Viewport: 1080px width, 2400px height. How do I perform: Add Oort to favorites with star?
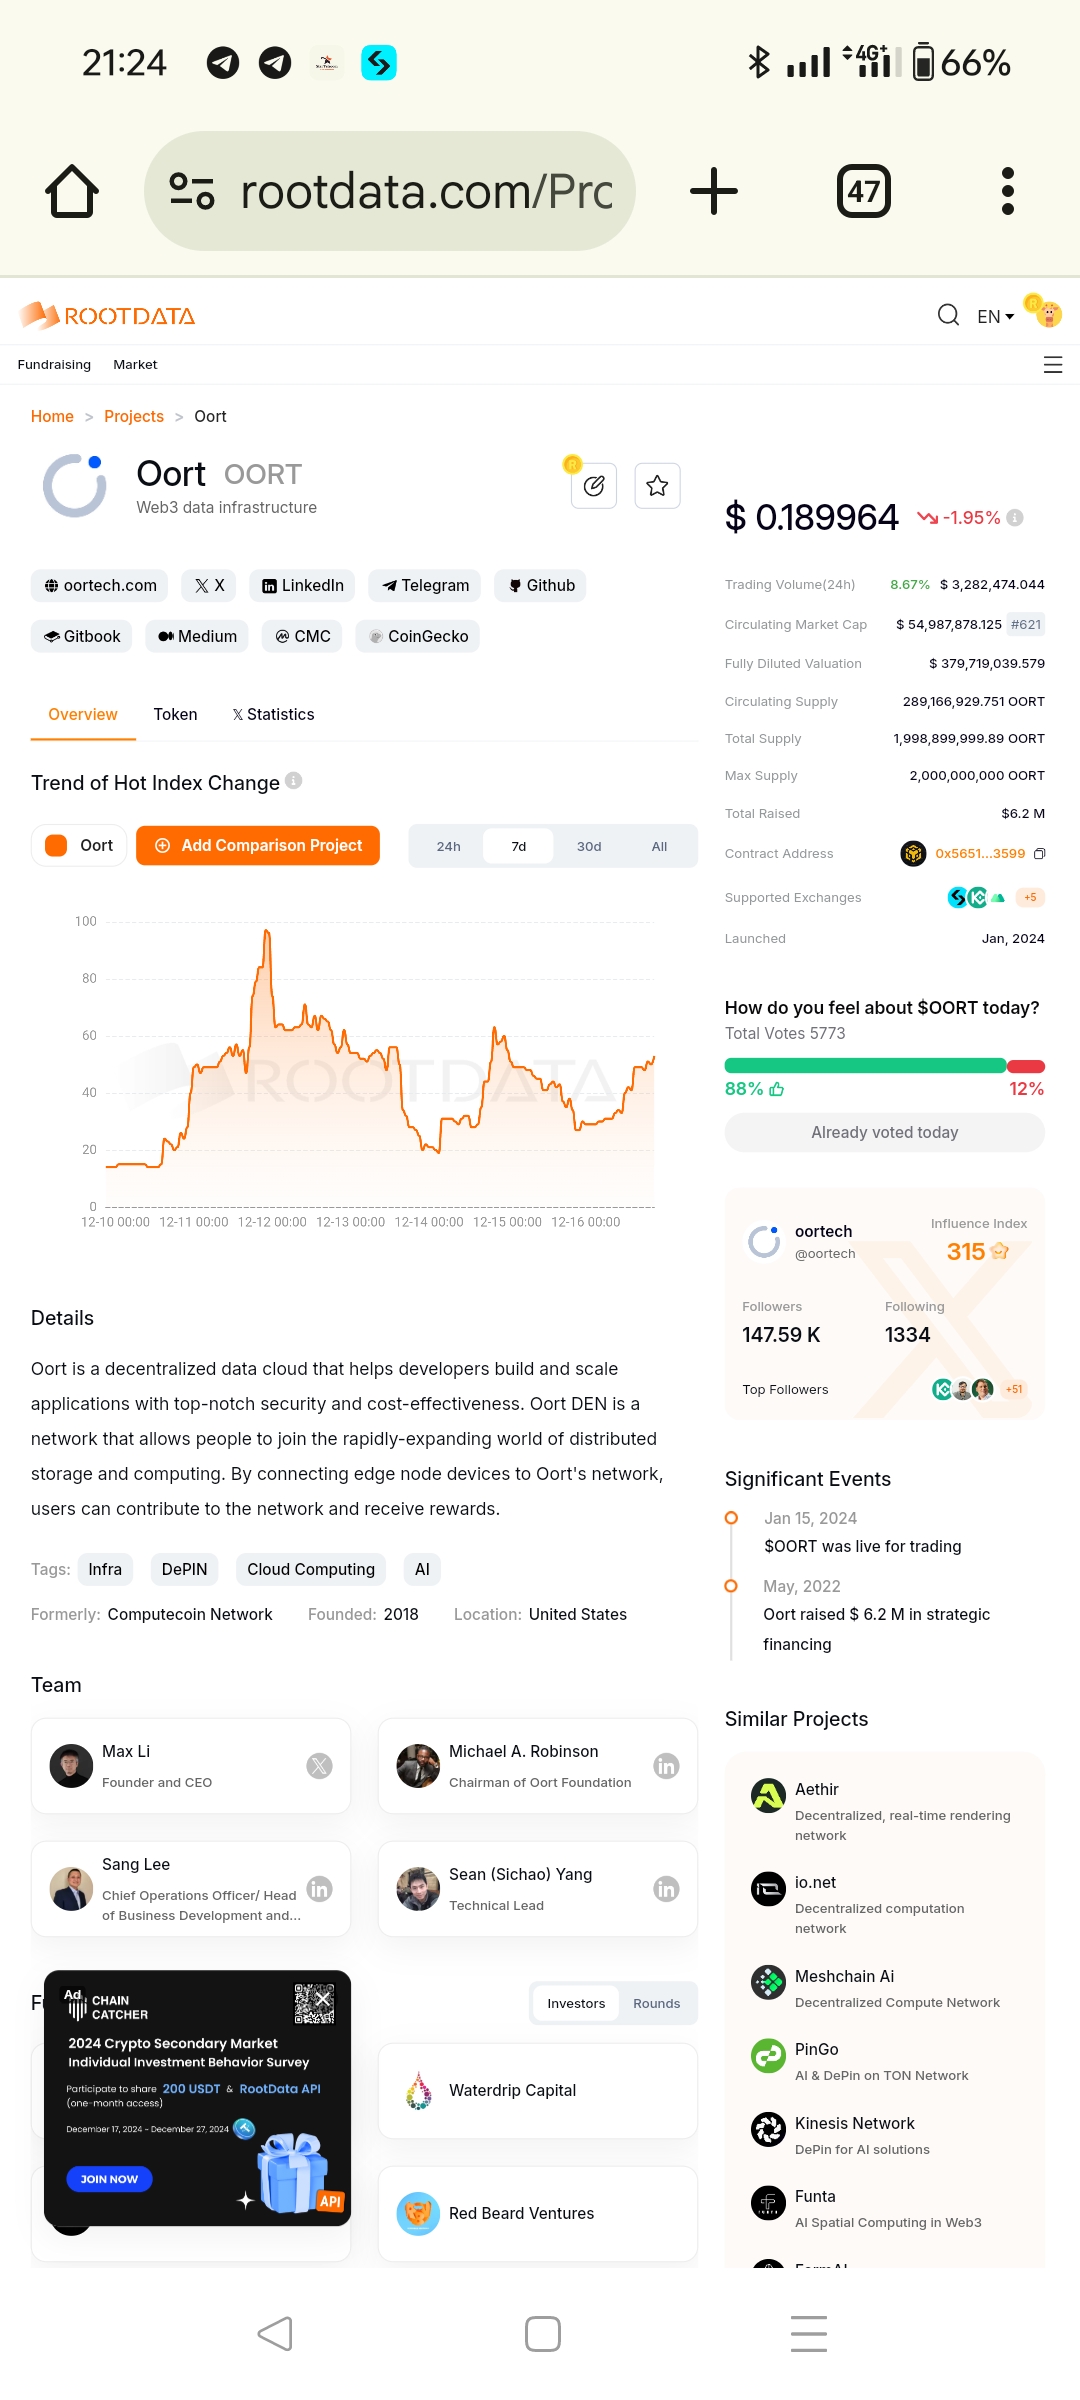tap(657, 486)
